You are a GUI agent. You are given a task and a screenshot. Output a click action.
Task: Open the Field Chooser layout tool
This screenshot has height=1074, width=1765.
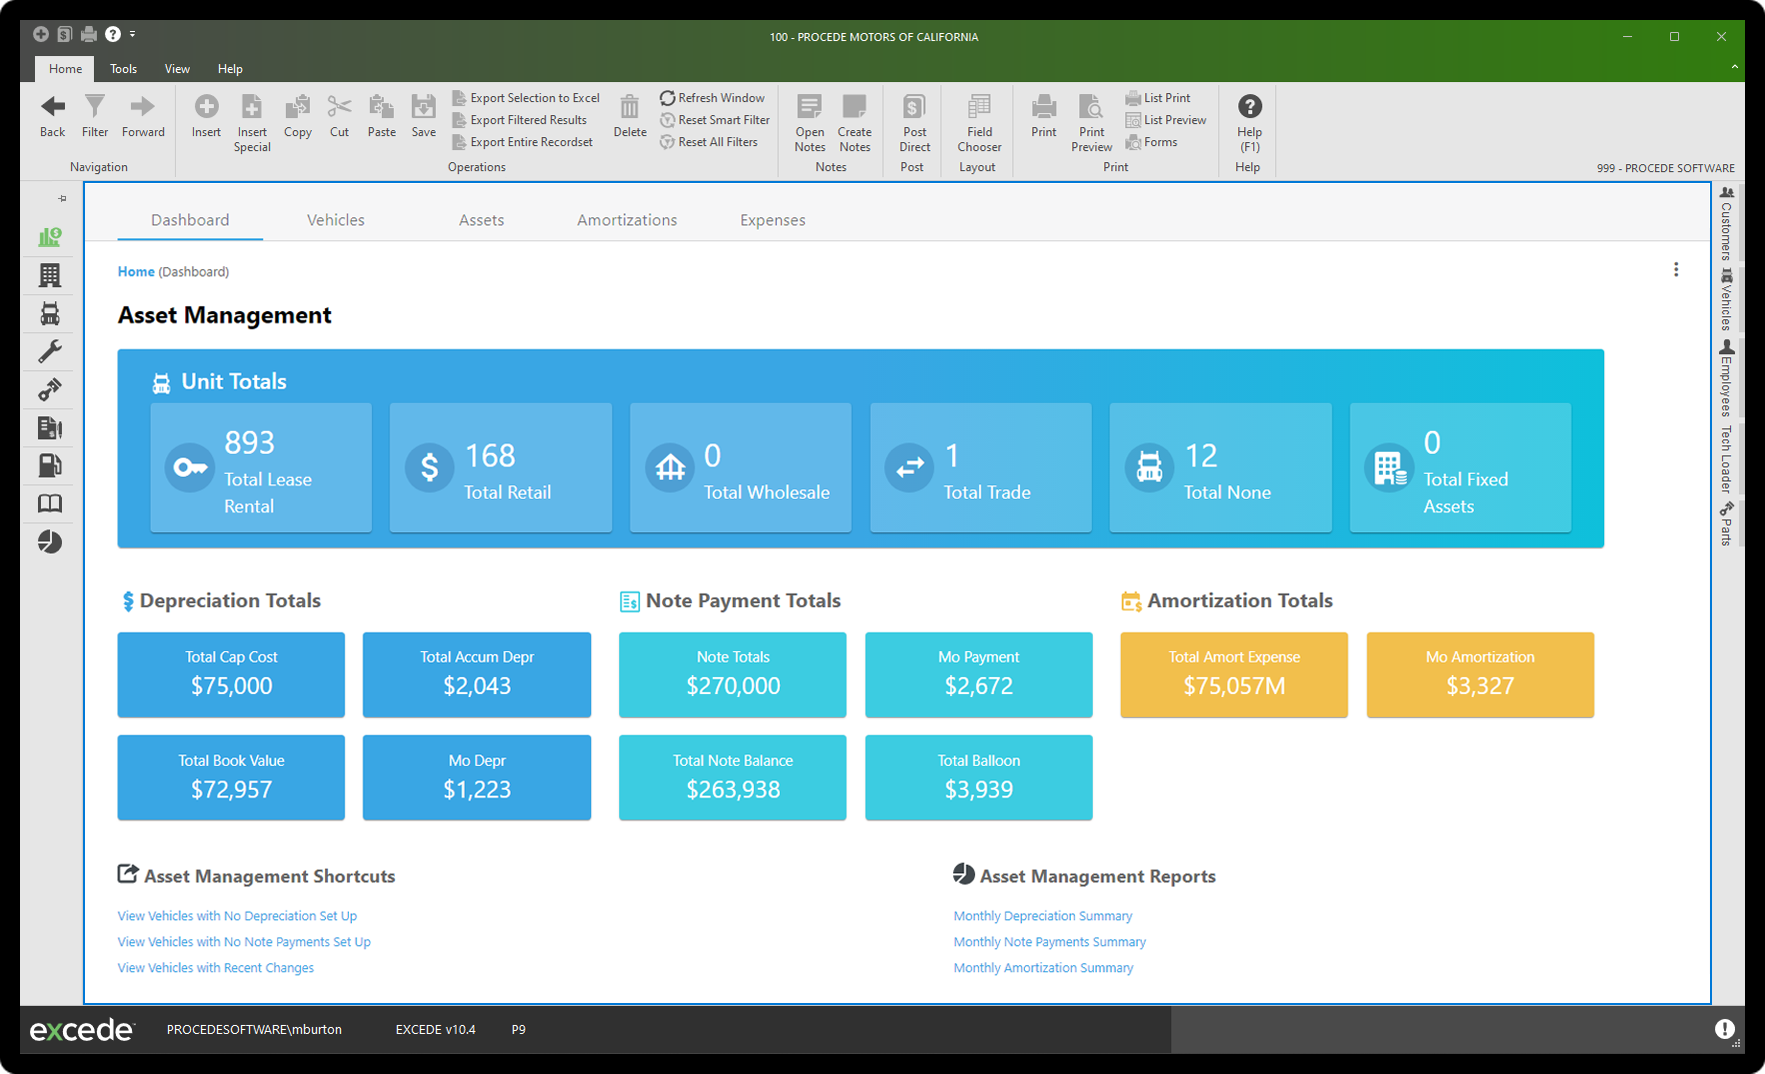[x=979, y=108]
